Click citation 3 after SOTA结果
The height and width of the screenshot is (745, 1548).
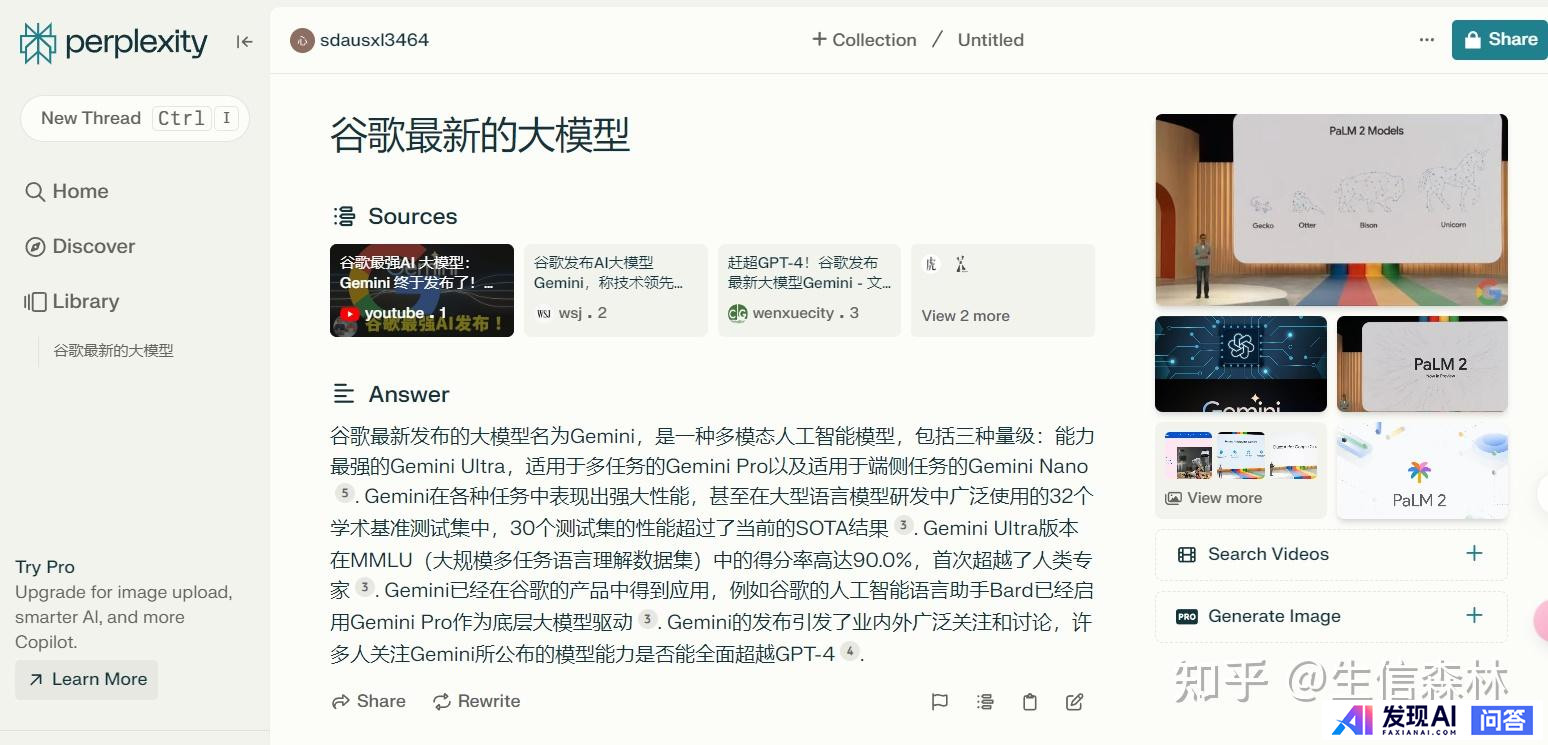[x=903, y=525]
